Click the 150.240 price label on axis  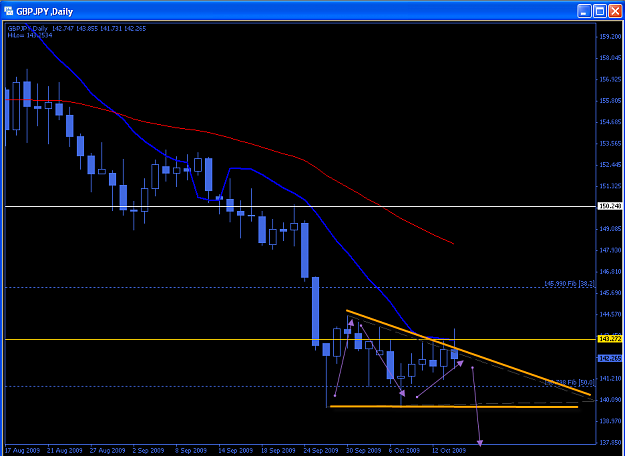pyautogui.click(x=610, y=206)
